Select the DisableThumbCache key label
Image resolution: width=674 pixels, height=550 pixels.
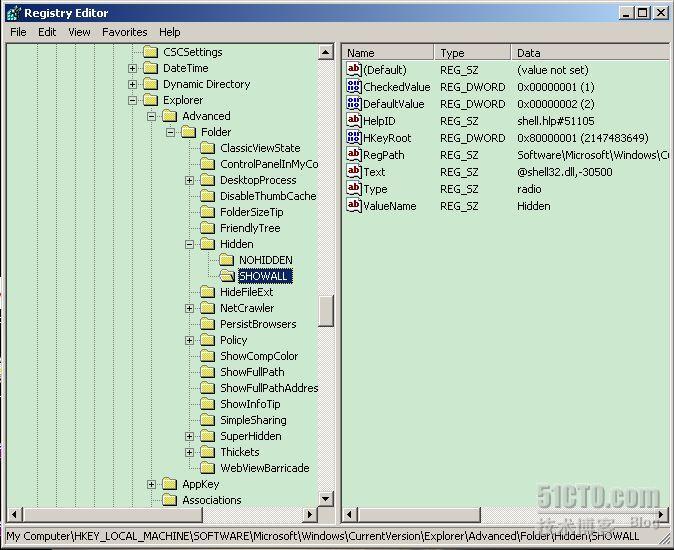(268, 196)
